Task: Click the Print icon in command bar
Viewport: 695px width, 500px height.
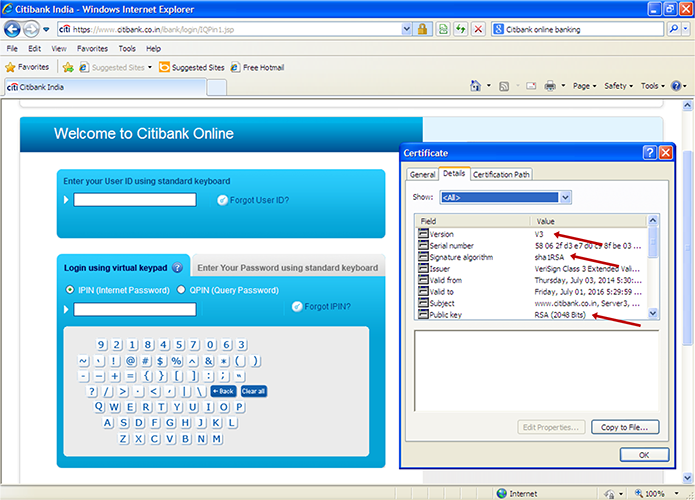Action: pos(551,86)
